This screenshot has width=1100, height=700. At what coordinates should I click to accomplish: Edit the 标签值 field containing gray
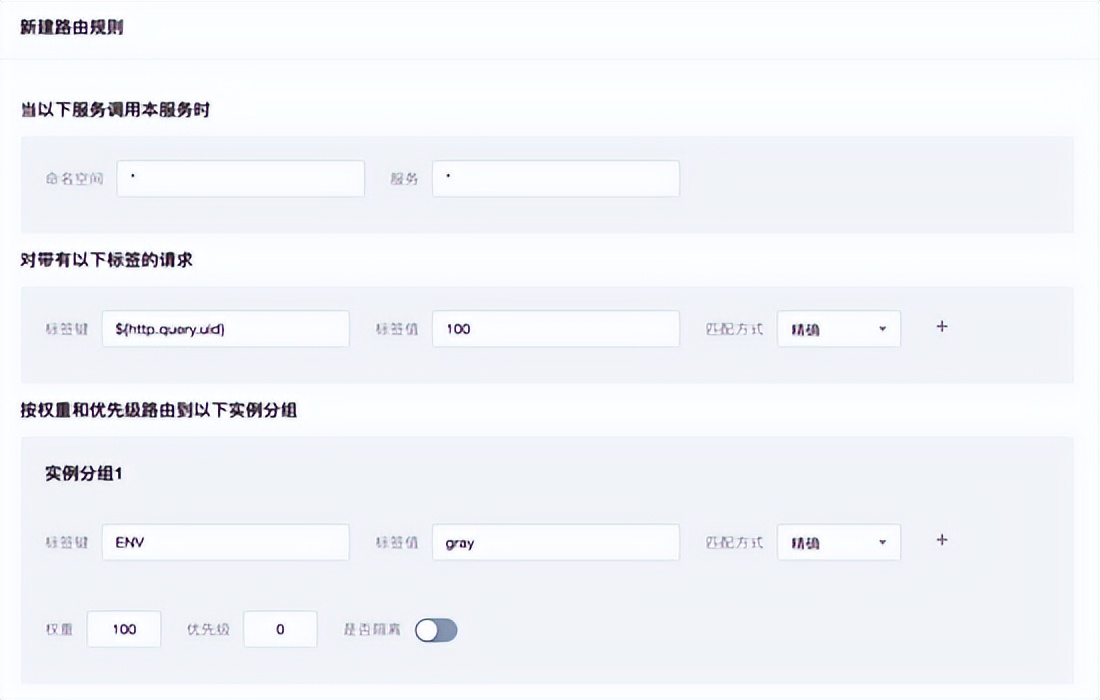pos(556,542)
